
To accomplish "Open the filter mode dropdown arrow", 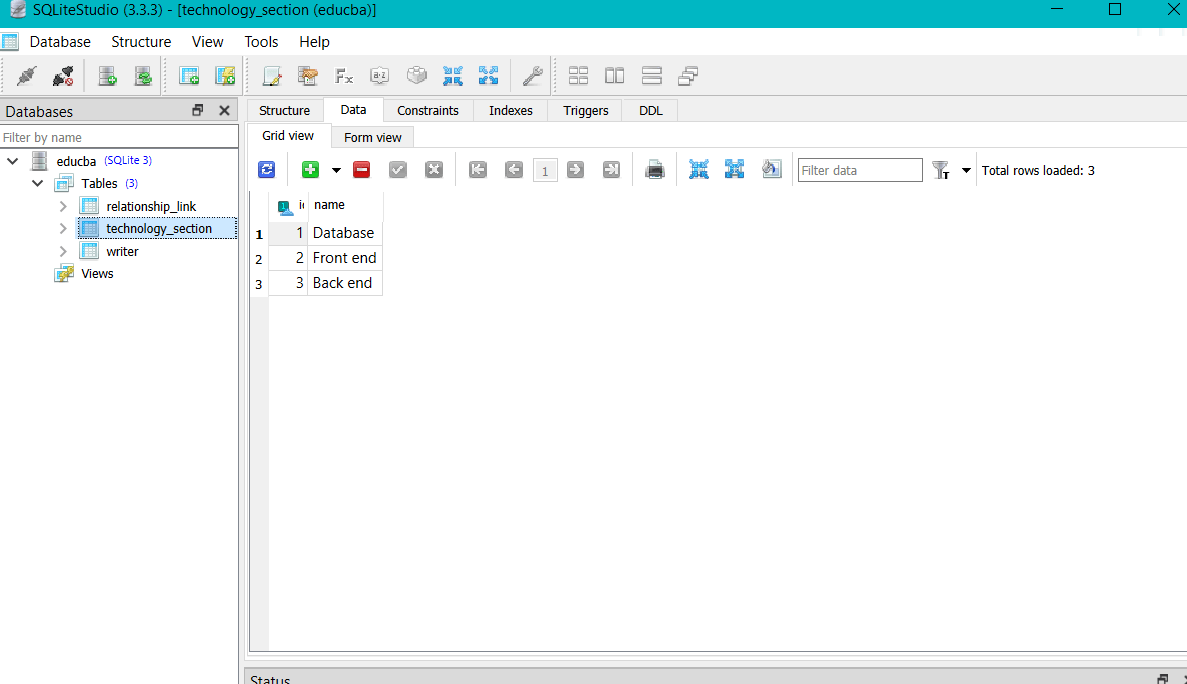I will tap(966, 170).
